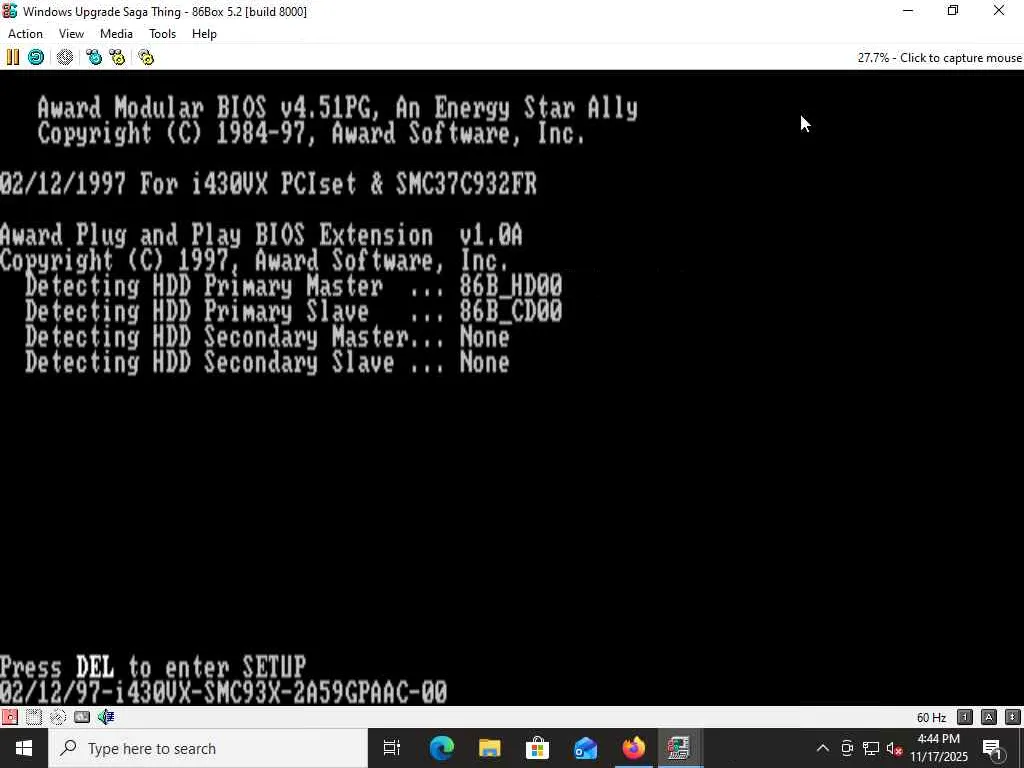Image resolution: width=1024 pixels, height=768 pixels.
Task: Click the BIOS ID string 2A59GPAAC-00
Action: click(x=370, y=693)
